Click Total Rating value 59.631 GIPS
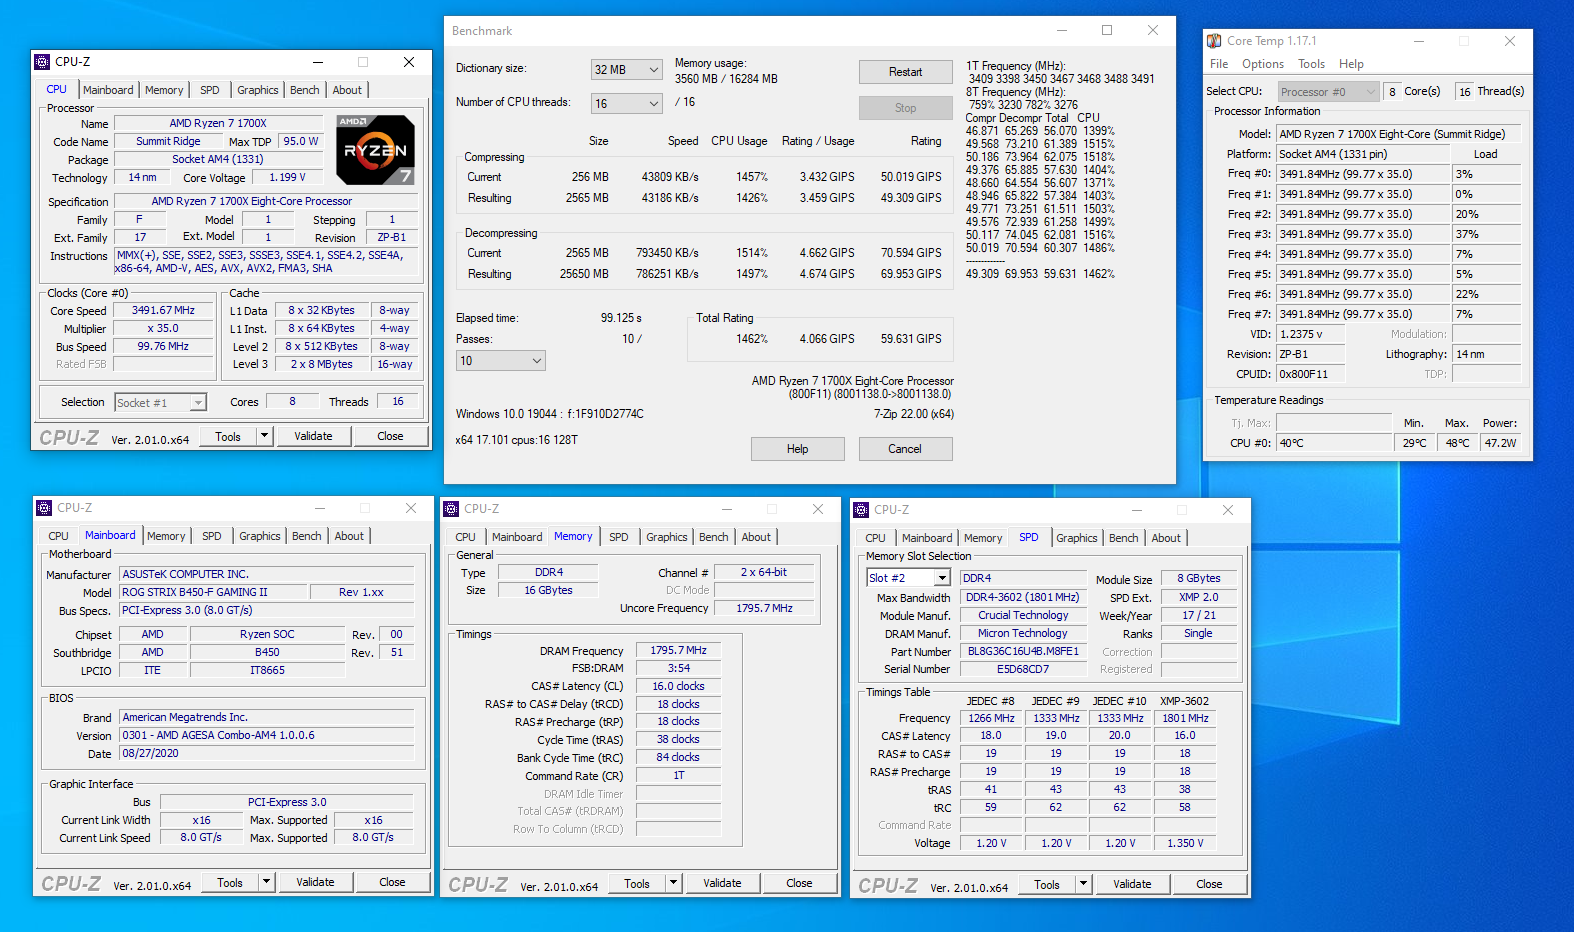 [911, 339]
